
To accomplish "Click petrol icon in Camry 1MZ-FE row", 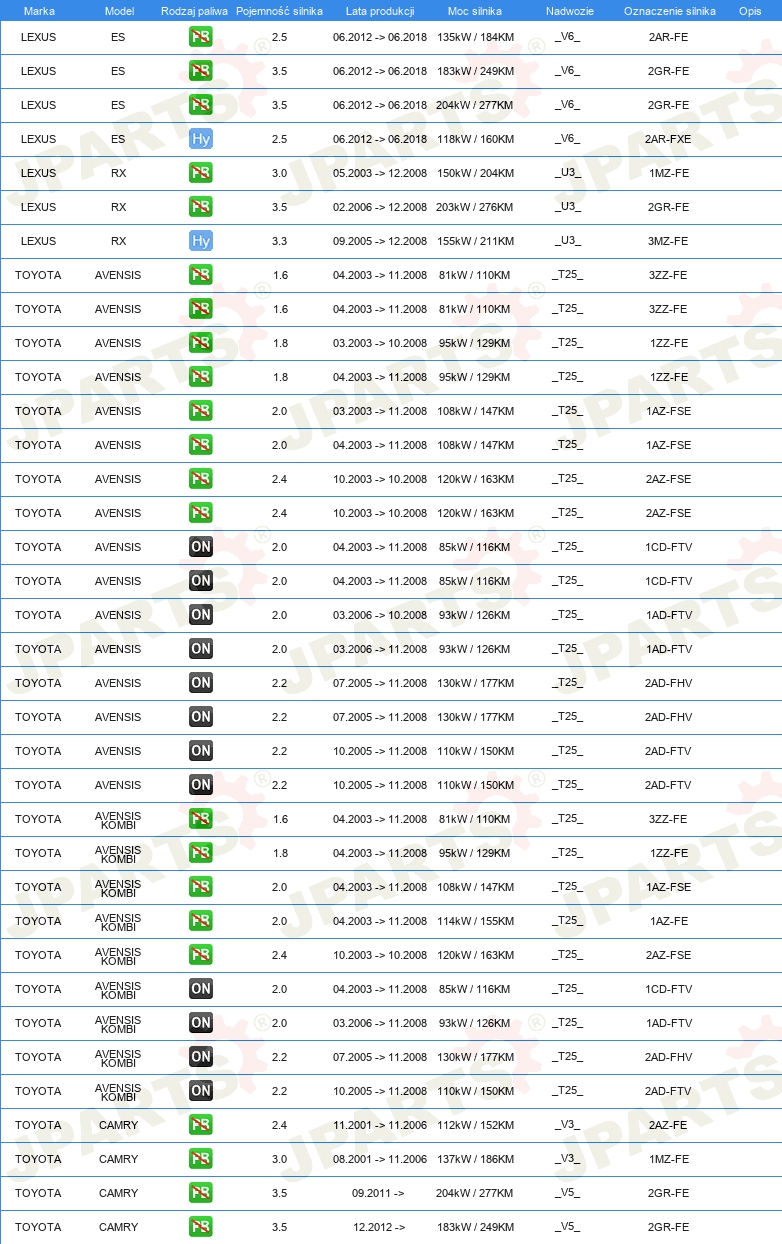I will click(x=201, y=1159).
